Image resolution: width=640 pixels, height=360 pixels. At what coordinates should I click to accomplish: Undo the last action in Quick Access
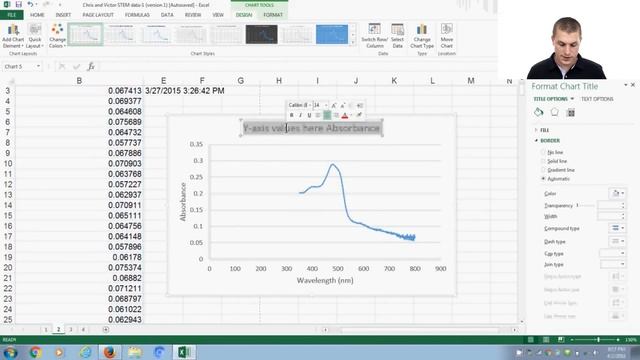[x=30, y=4]
